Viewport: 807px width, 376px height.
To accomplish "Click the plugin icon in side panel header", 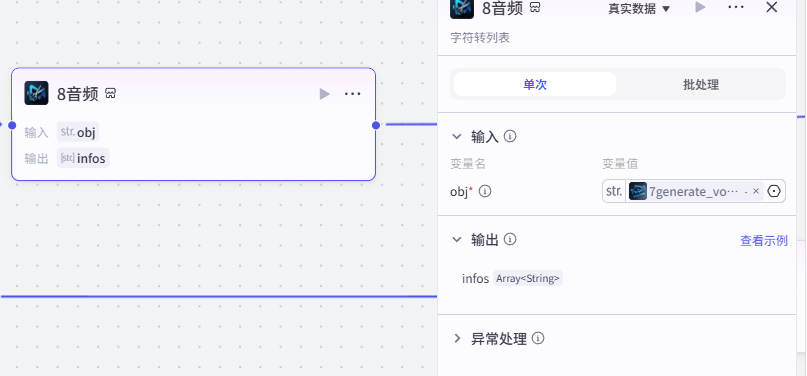I will 462,8.
